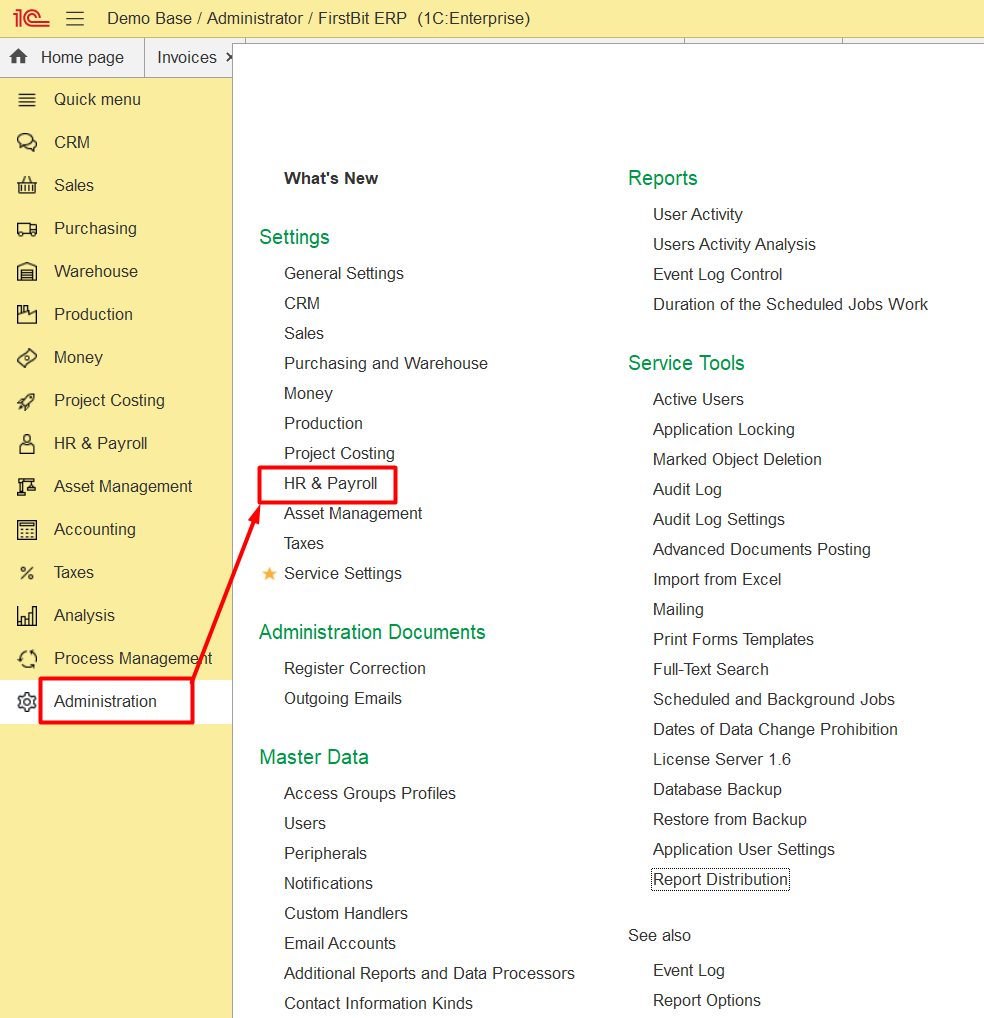The height and width of the screenshot is (1018, 984).
Task: Open the Quick menu section
Action: tap(97, 99)
